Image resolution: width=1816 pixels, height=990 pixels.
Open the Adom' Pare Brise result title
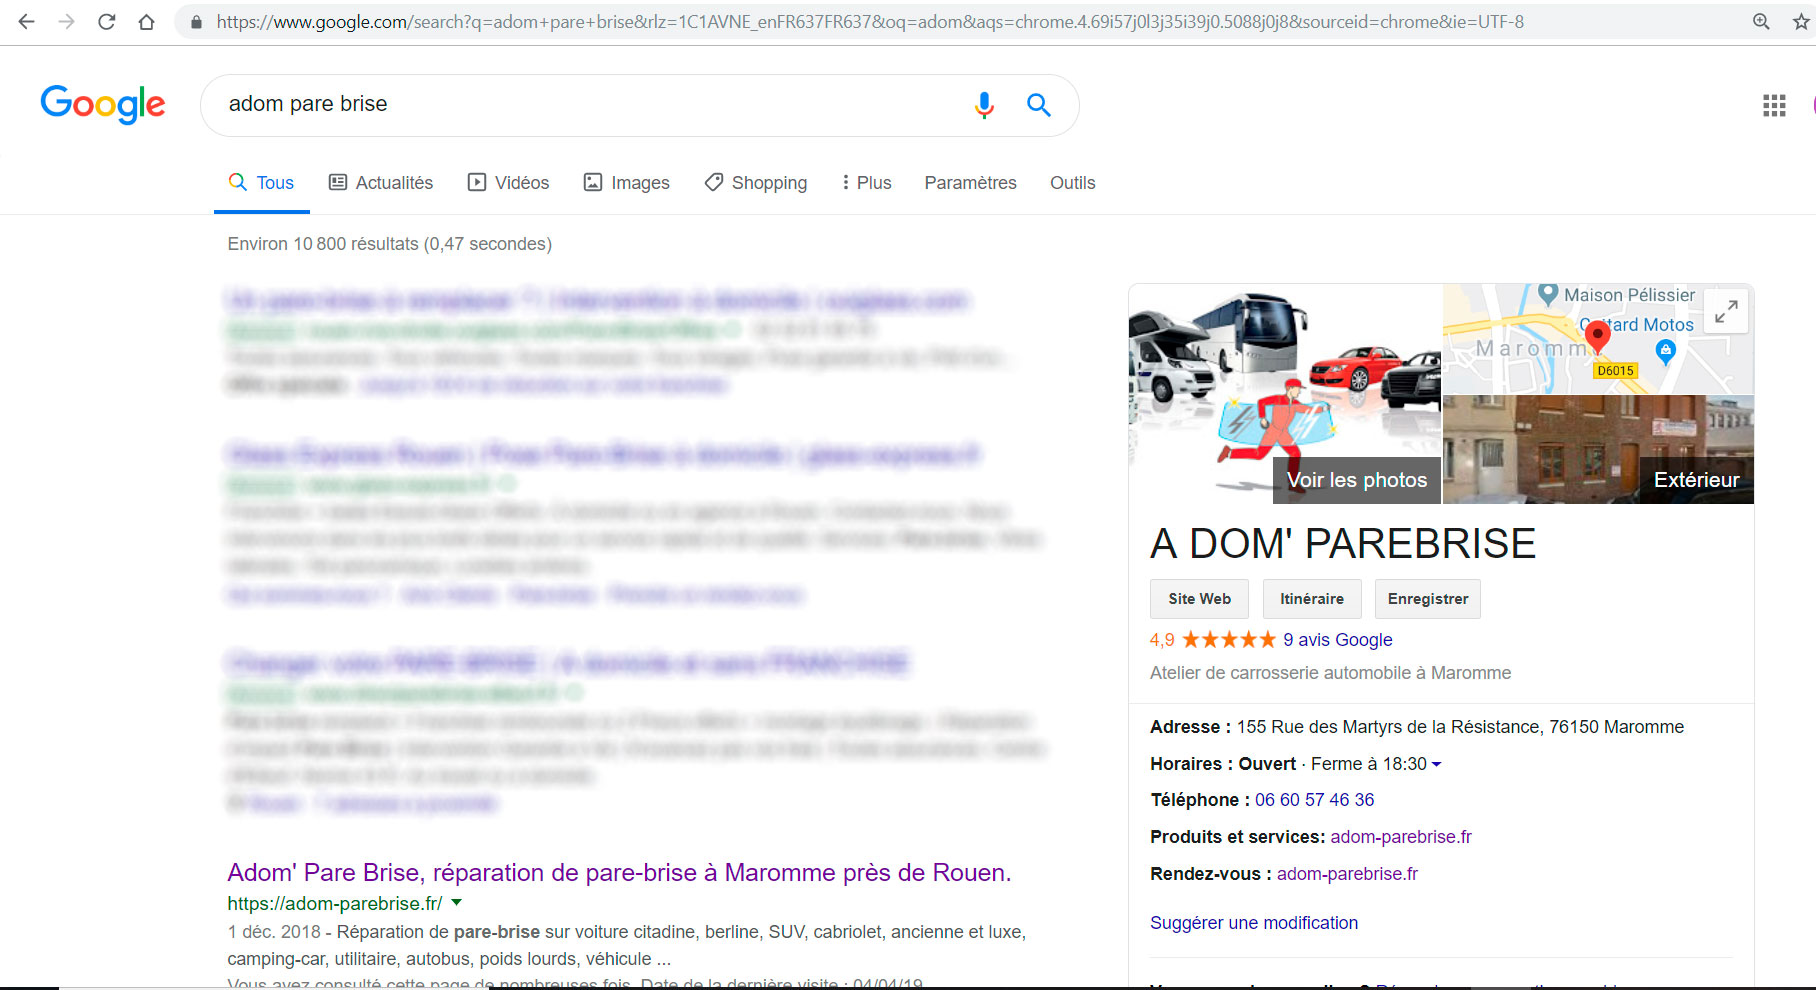619,873
